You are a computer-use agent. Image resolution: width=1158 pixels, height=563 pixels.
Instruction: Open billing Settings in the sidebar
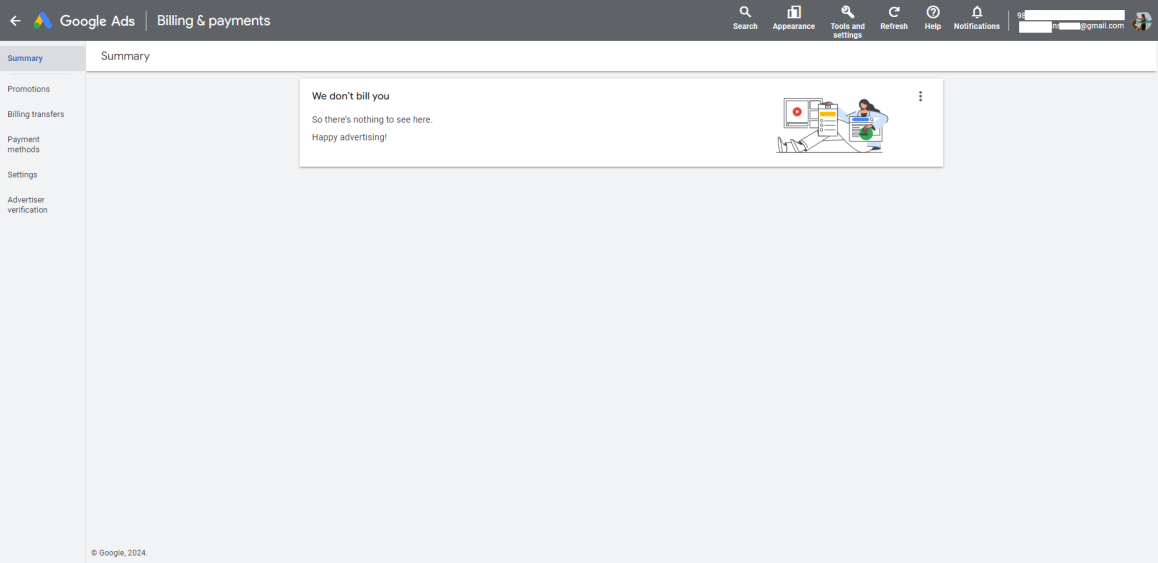click(x=22, y=175)
